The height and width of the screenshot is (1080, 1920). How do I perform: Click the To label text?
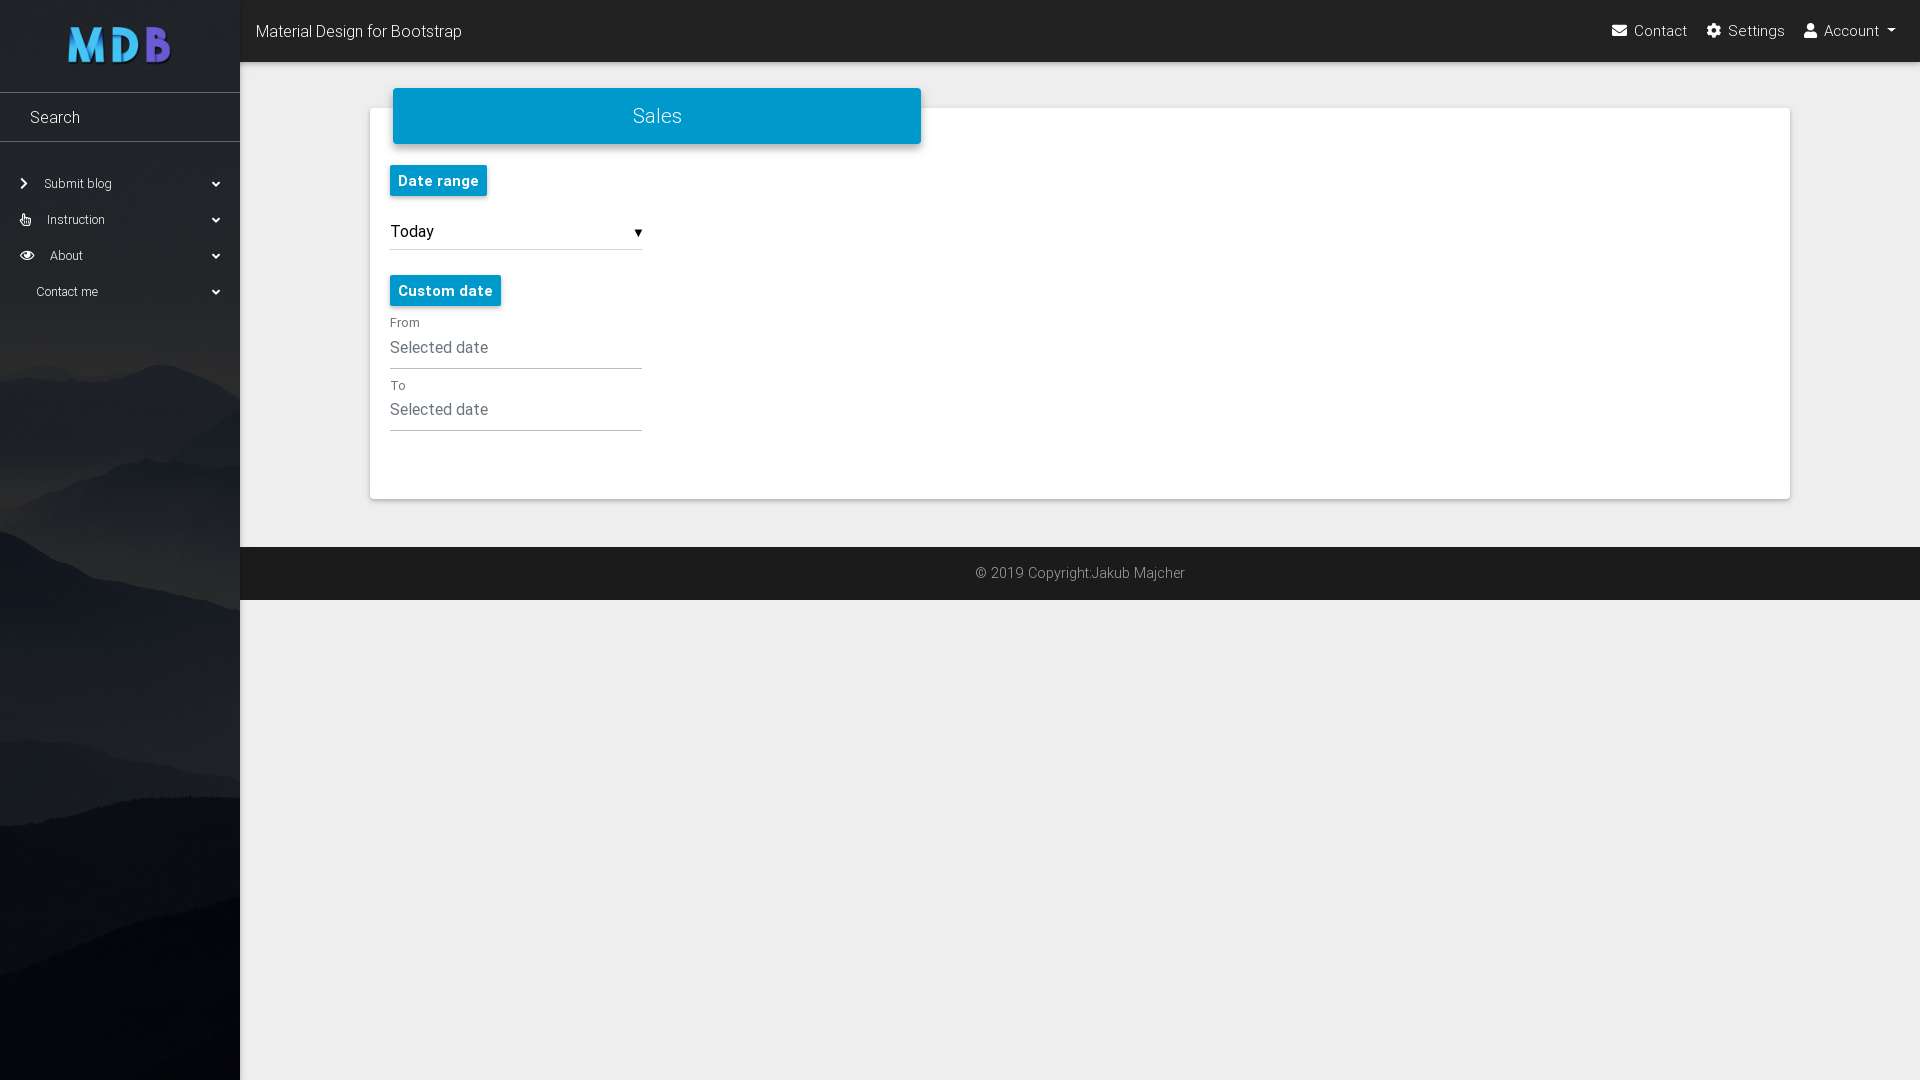(x=398, y=386)
